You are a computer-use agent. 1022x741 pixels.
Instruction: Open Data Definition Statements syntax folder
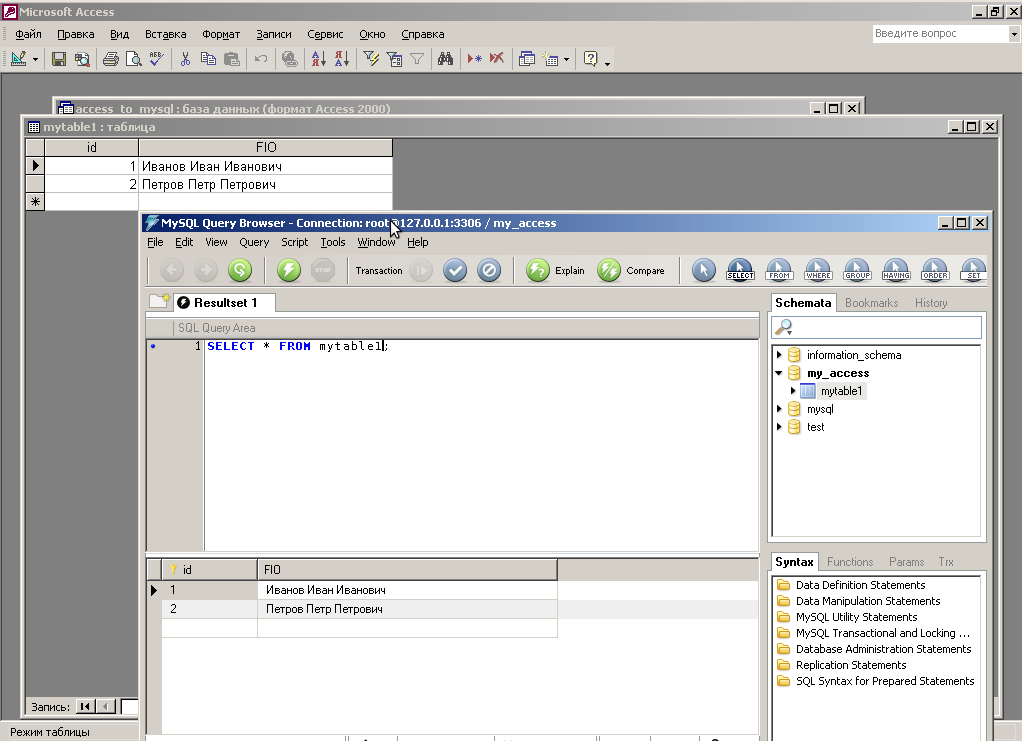[860, 585]
